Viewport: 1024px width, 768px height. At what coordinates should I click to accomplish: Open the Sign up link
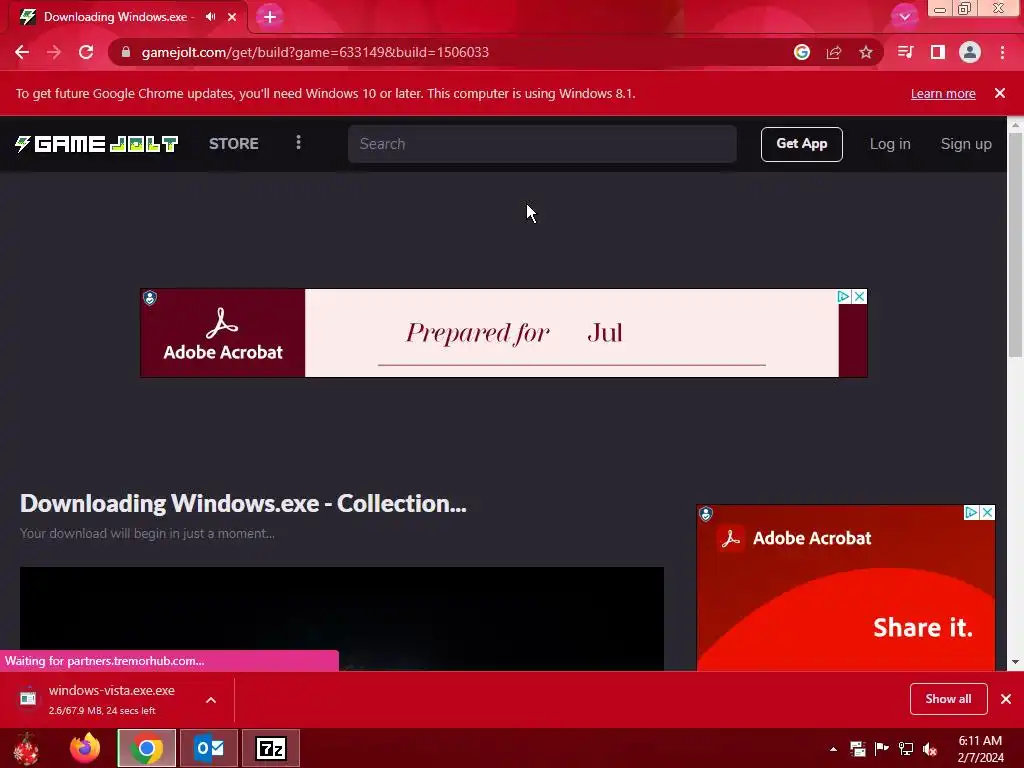pyautogui.click(x=966, y=144)
